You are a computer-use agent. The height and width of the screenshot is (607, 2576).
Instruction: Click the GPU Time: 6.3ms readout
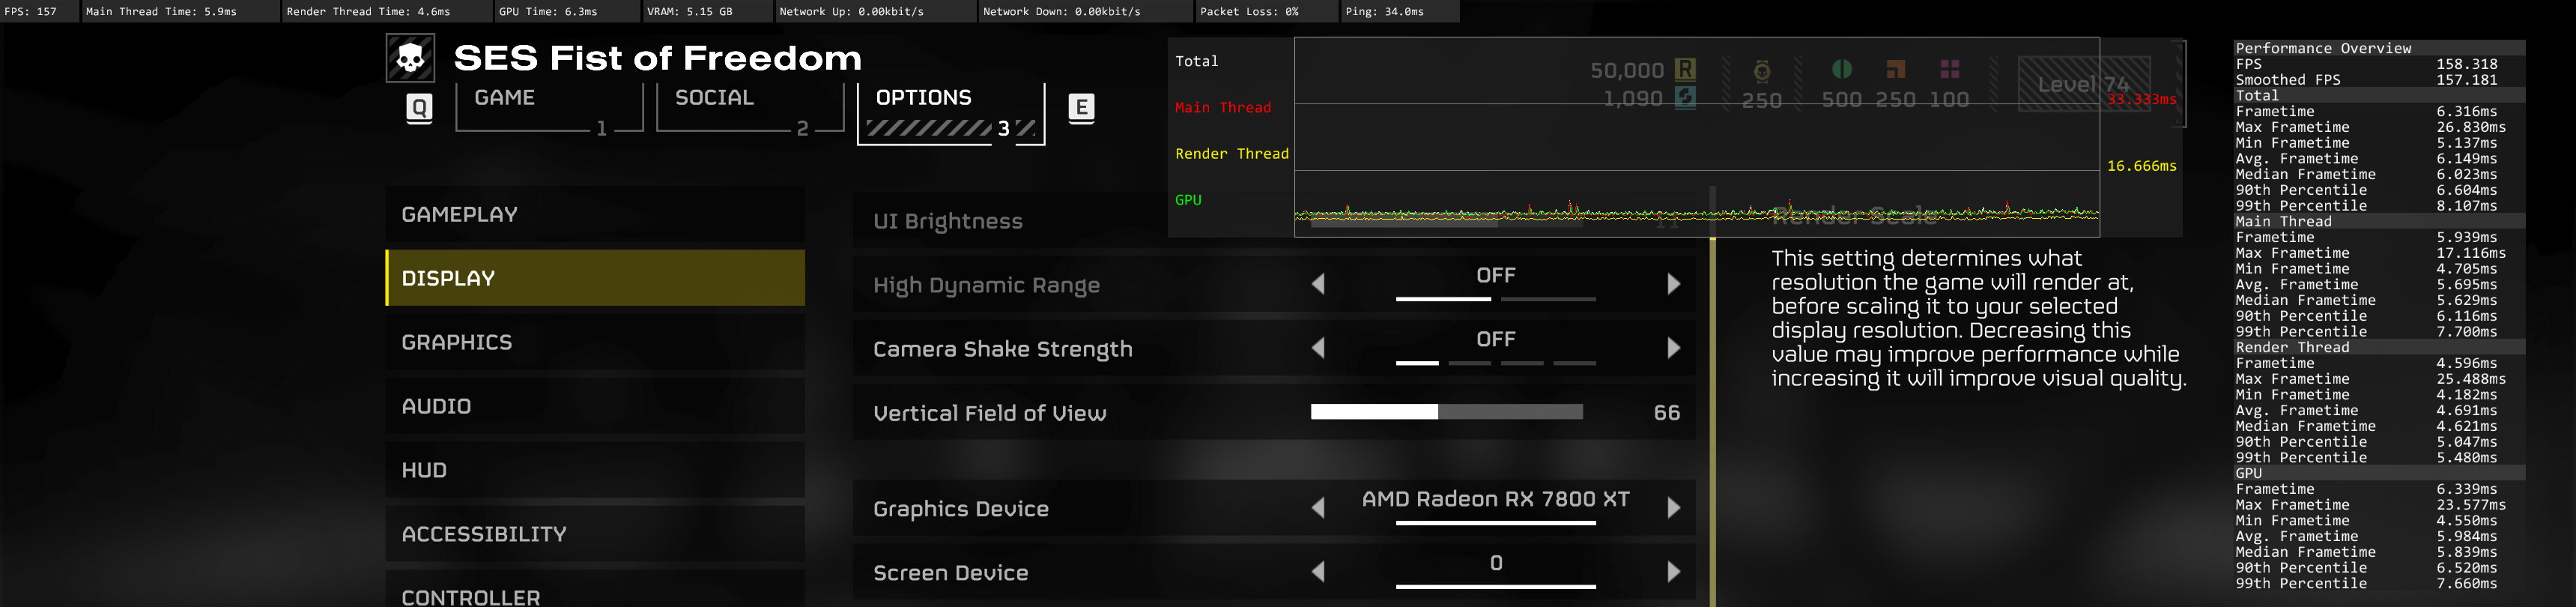point(548,11)
